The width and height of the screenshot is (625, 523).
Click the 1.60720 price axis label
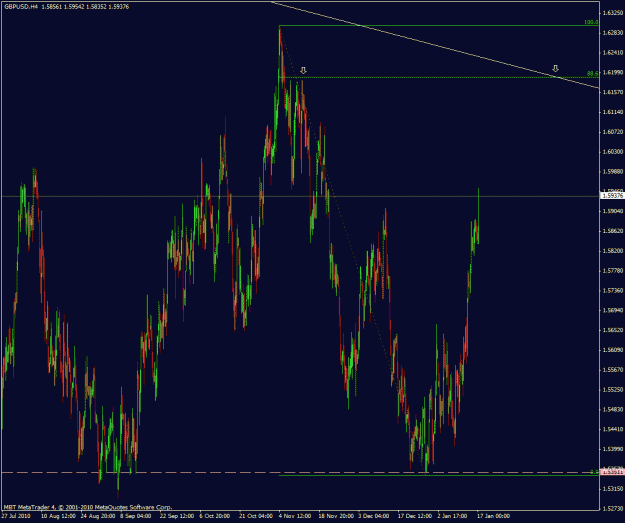coord(613,132)
